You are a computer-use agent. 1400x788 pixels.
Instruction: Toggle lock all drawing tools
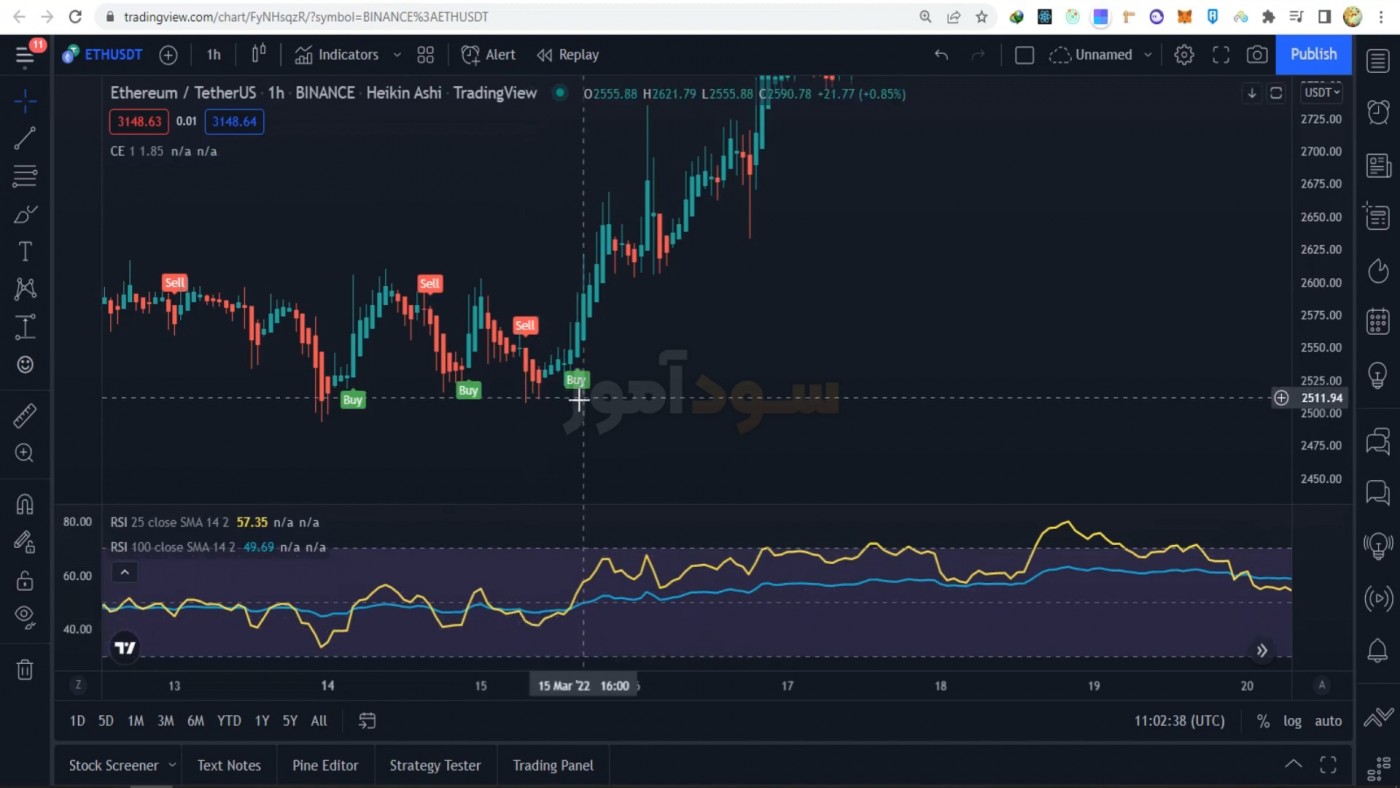(25, 580)
